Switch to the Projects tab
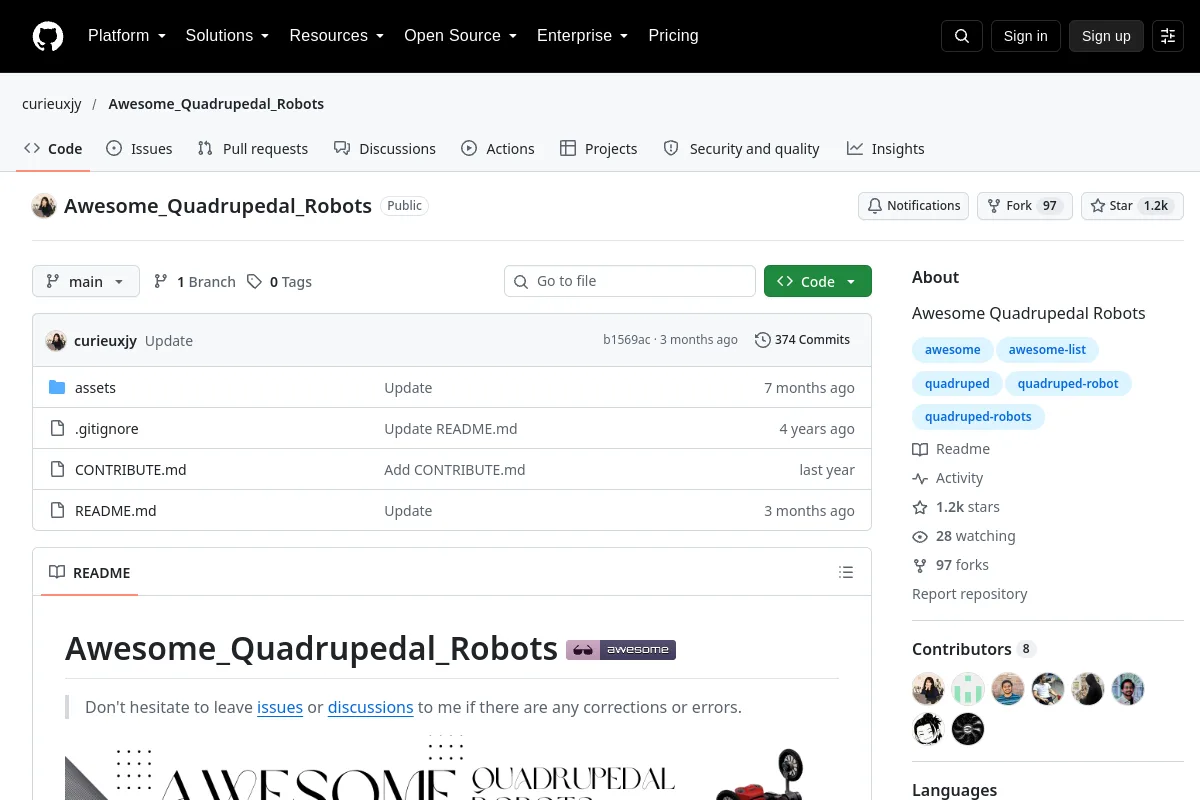 [599, 149]
